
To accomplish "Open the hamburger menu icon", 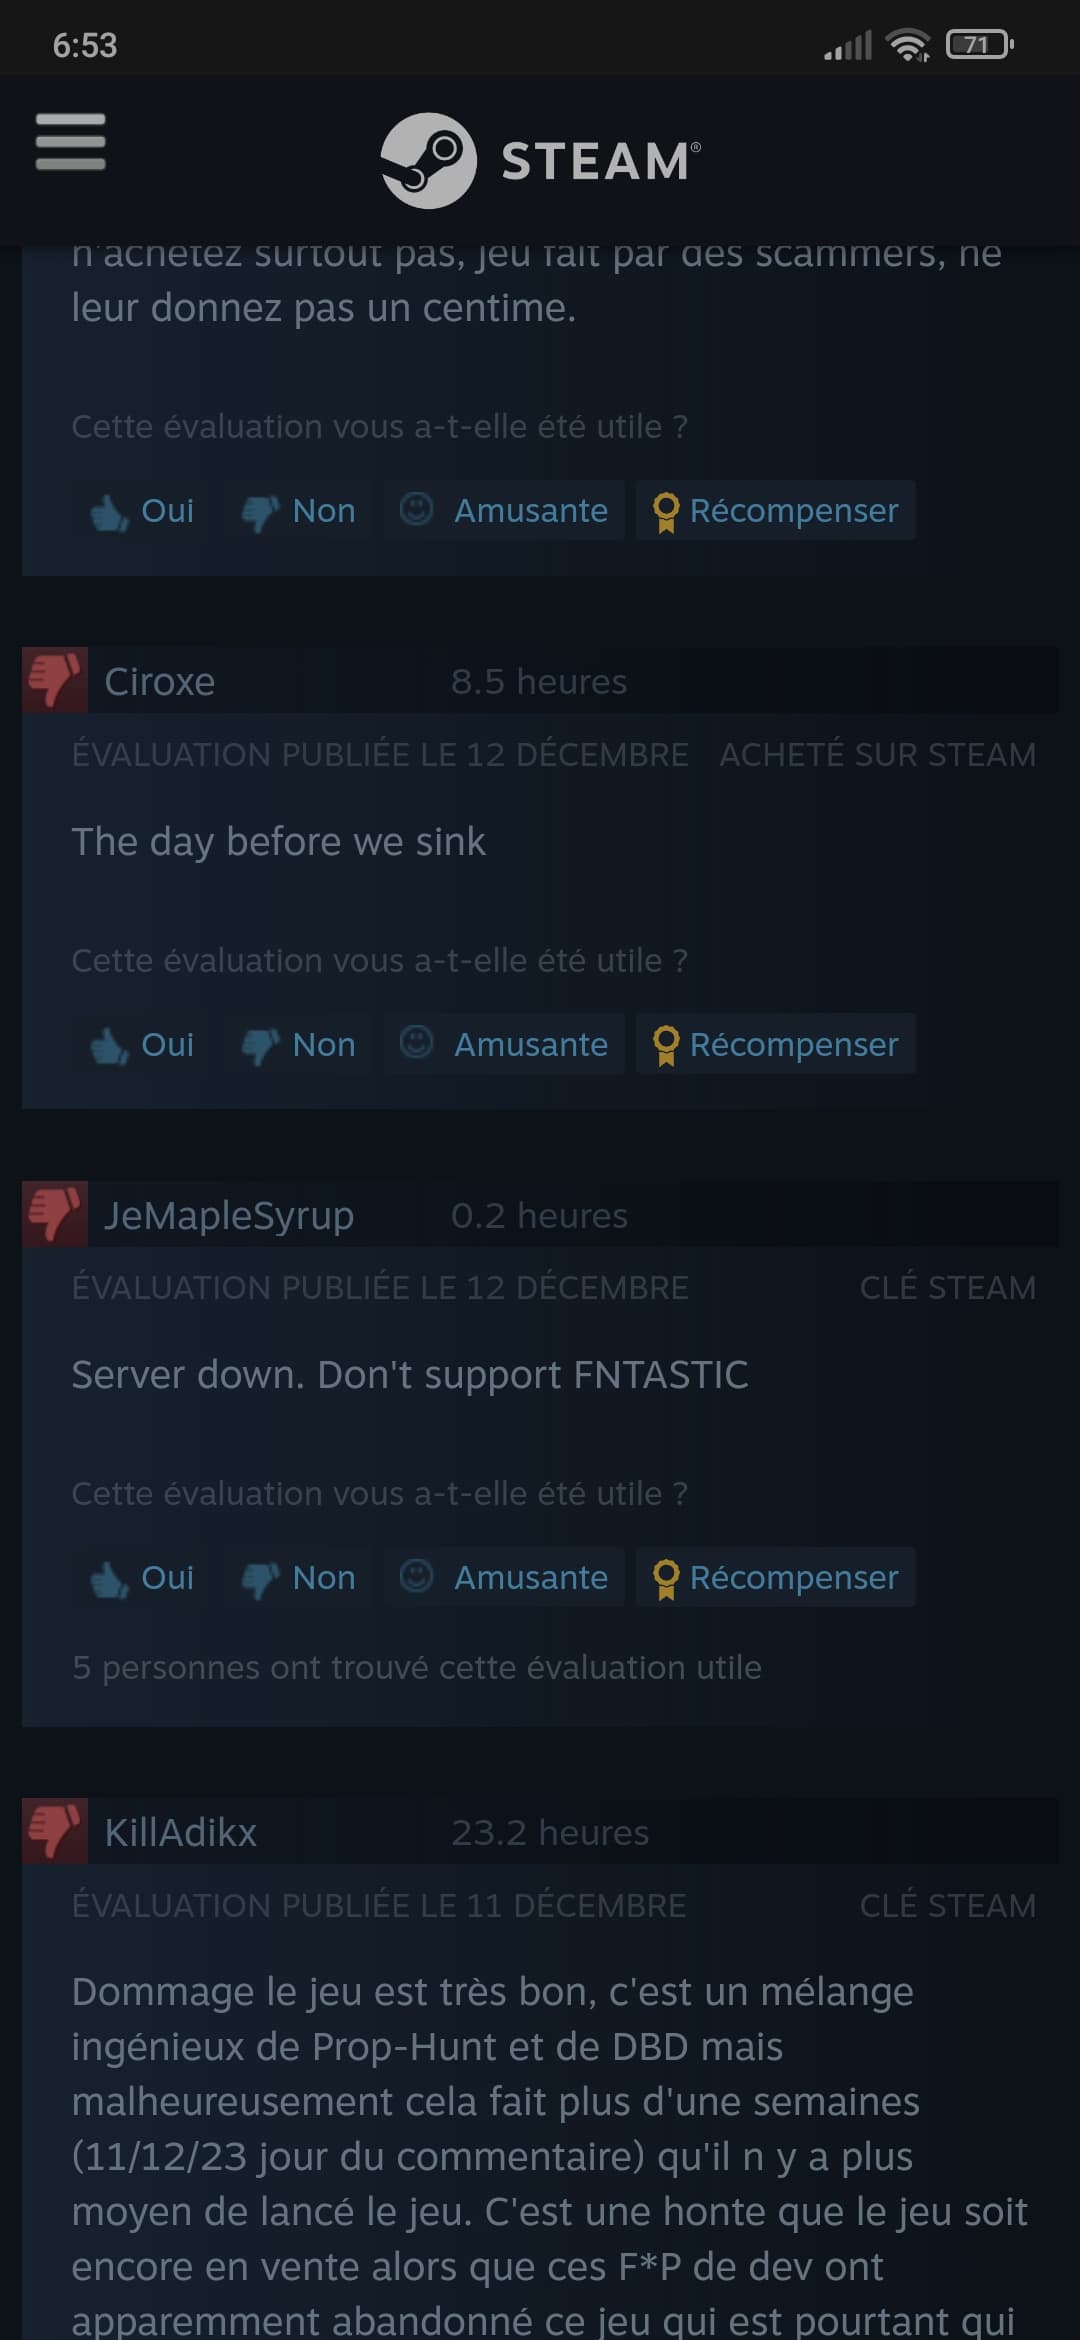I will pyautogui.click(x=70, y=141).
